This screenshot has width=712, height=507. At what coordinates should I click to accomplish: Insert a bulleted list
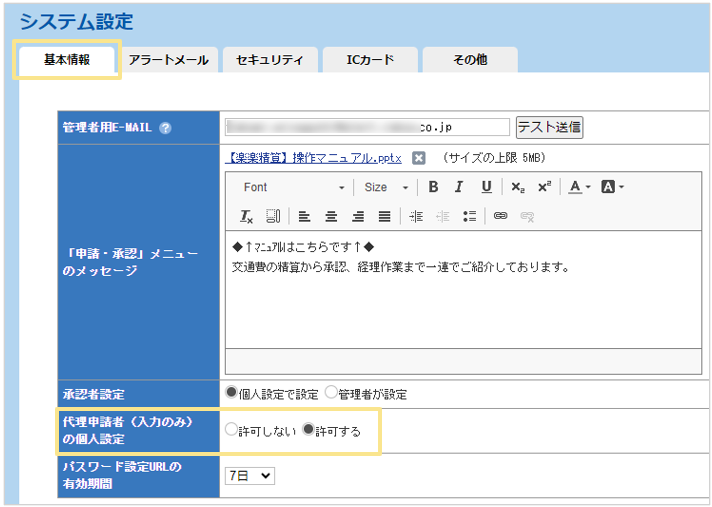[470, 216]
